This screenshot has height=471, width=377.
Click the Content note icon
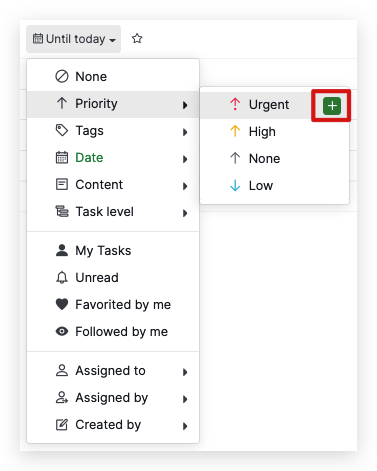click(62, 184)
